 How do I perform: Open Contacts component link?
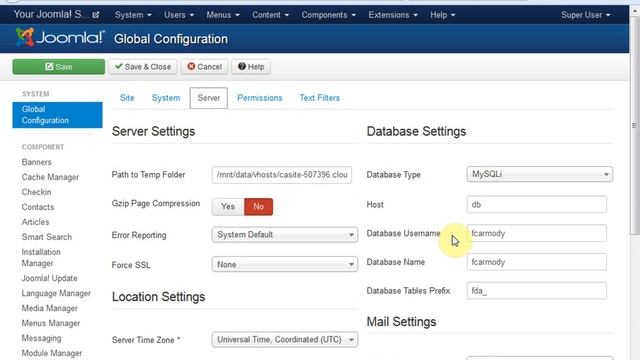coord(38,207)
